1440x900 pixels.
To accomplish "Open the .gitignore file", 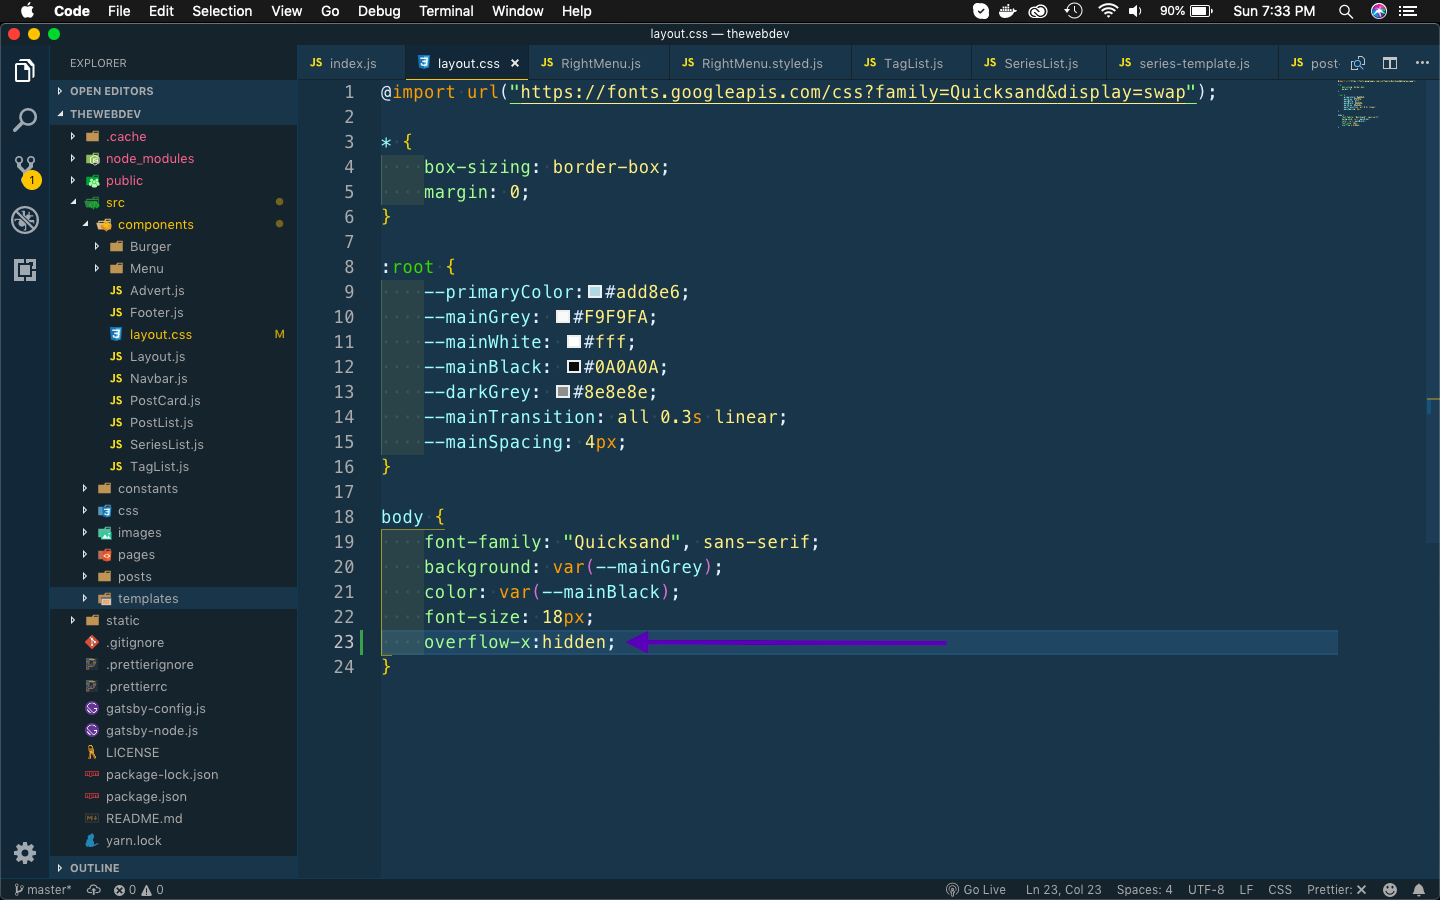I will pyautogui.click(x=173, y=643).
